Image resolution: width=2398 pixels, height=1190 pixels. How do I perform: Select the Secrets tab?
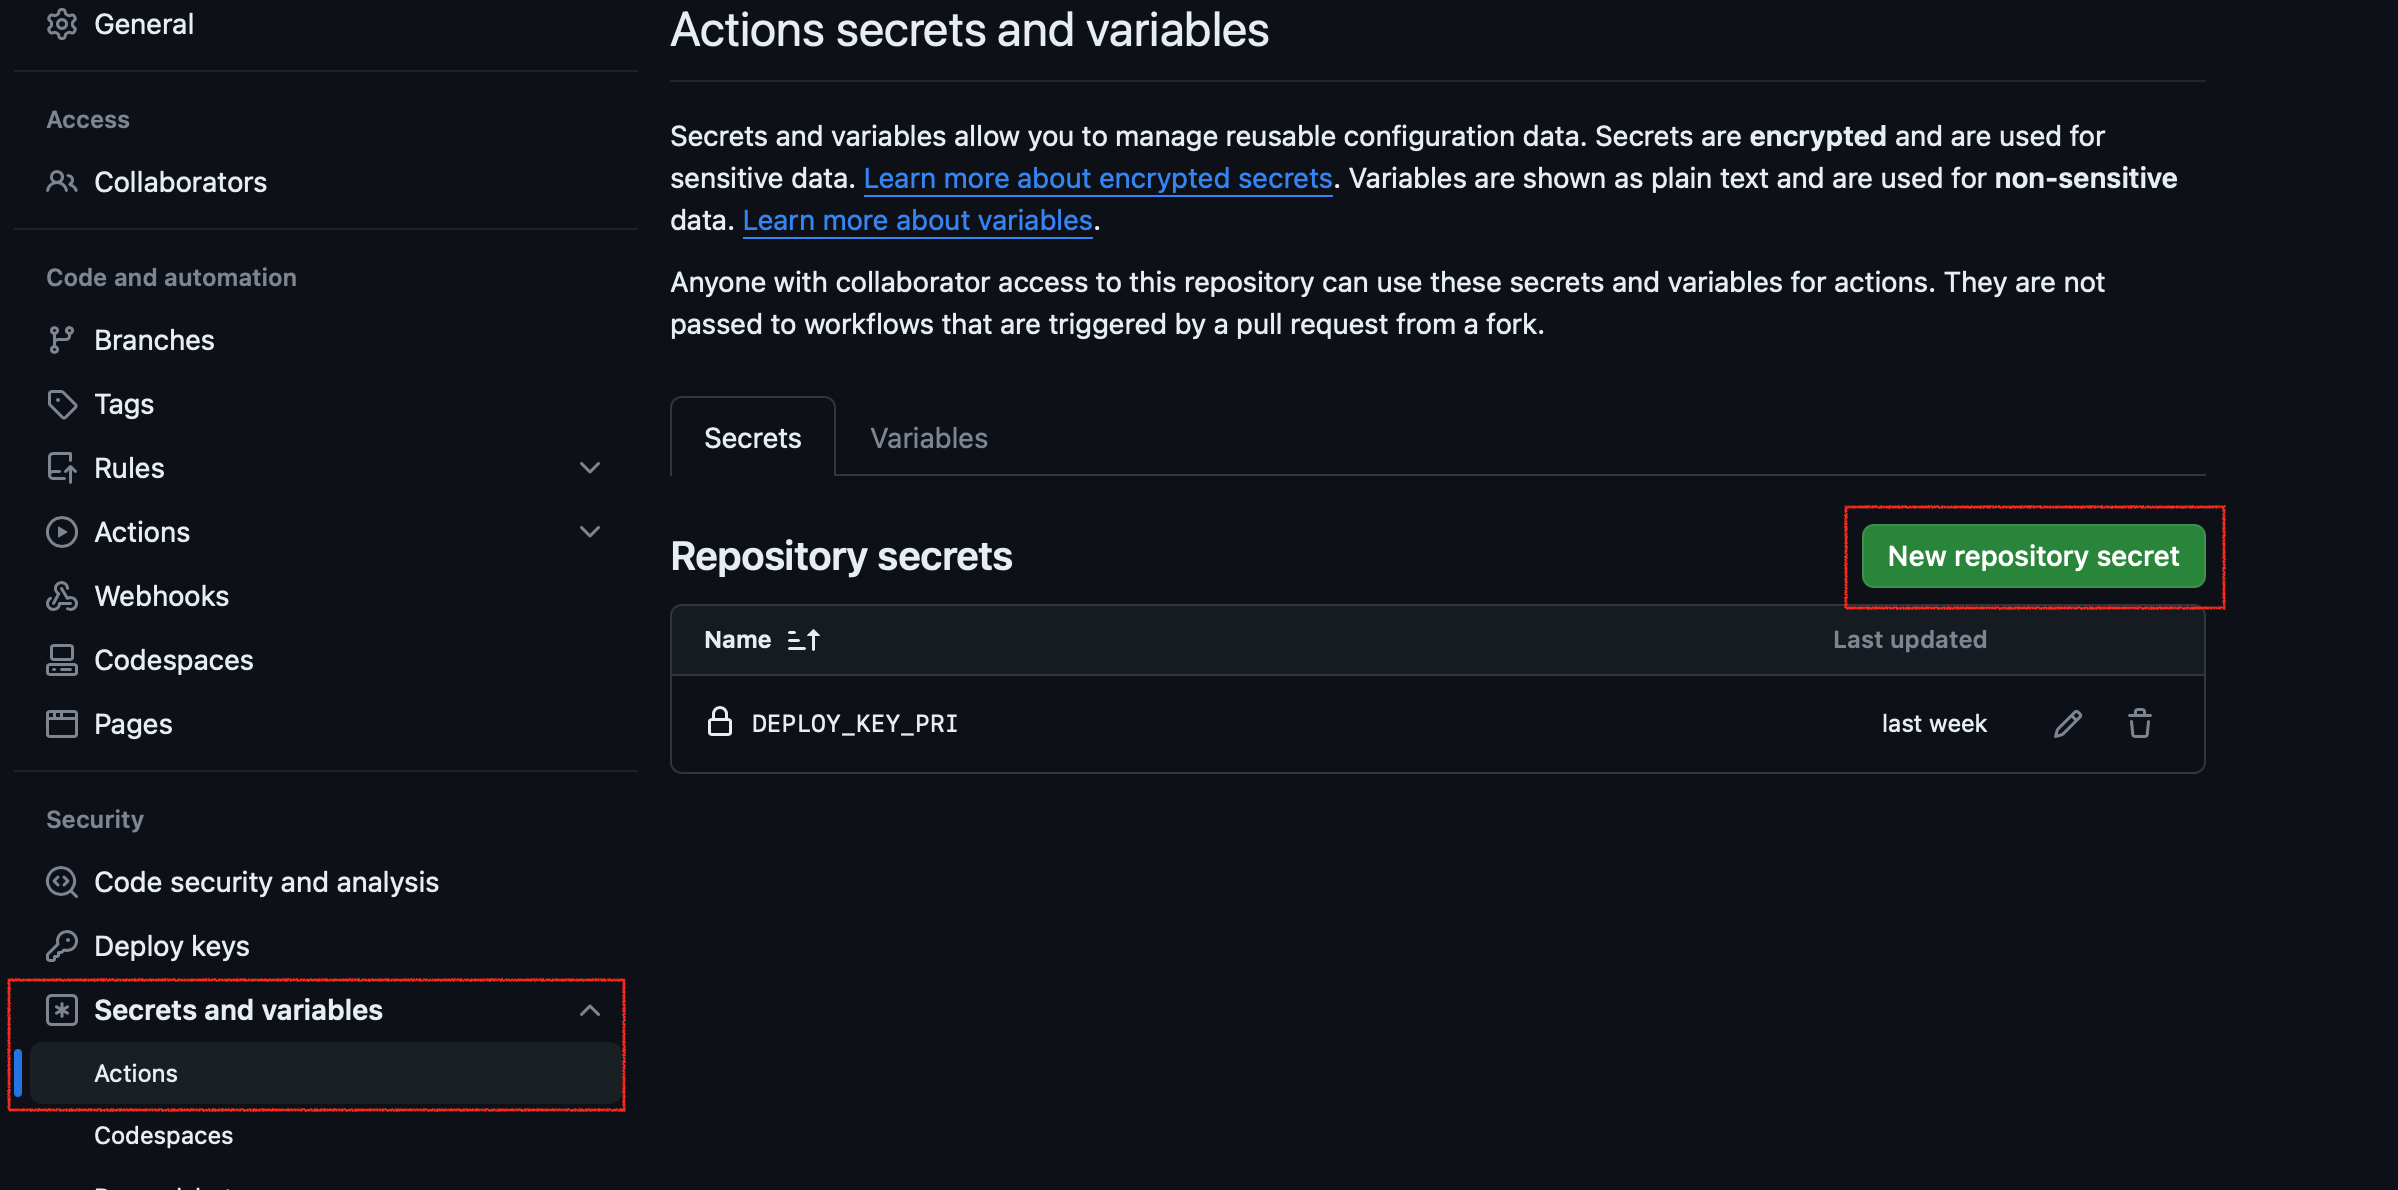[x=752, y=437]
